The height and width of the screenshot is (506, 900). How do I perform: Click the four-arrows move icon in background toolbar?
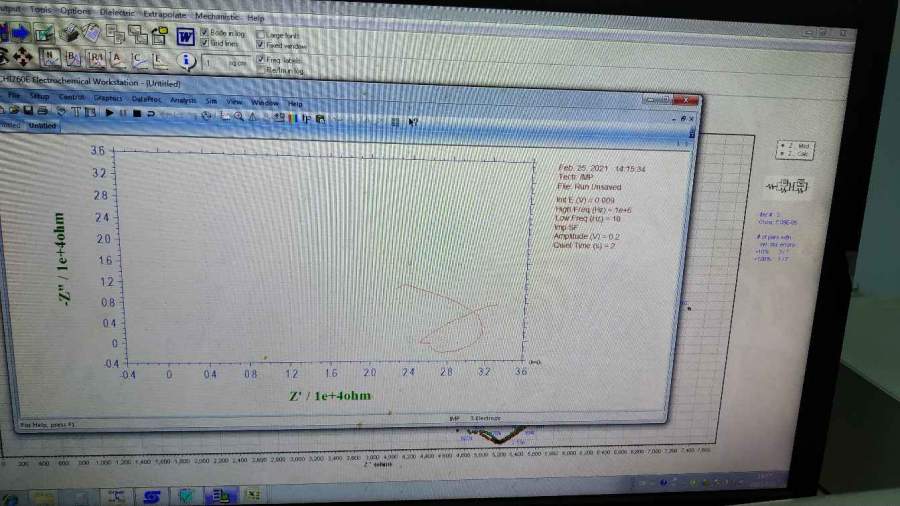click(23, 56)
